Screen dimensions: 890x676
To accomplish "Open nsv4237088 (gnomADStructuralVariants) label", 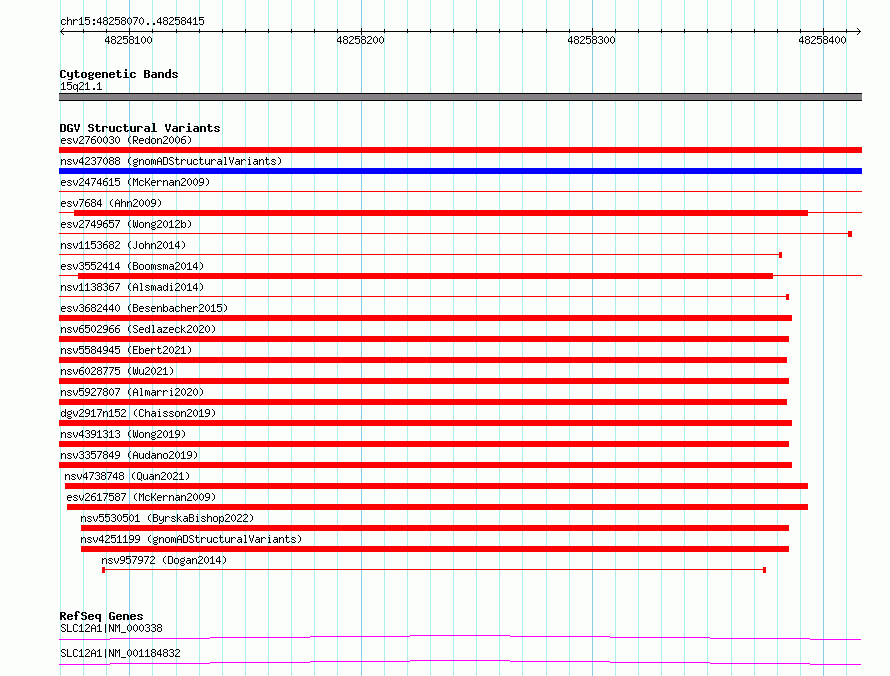I will 171,161.
